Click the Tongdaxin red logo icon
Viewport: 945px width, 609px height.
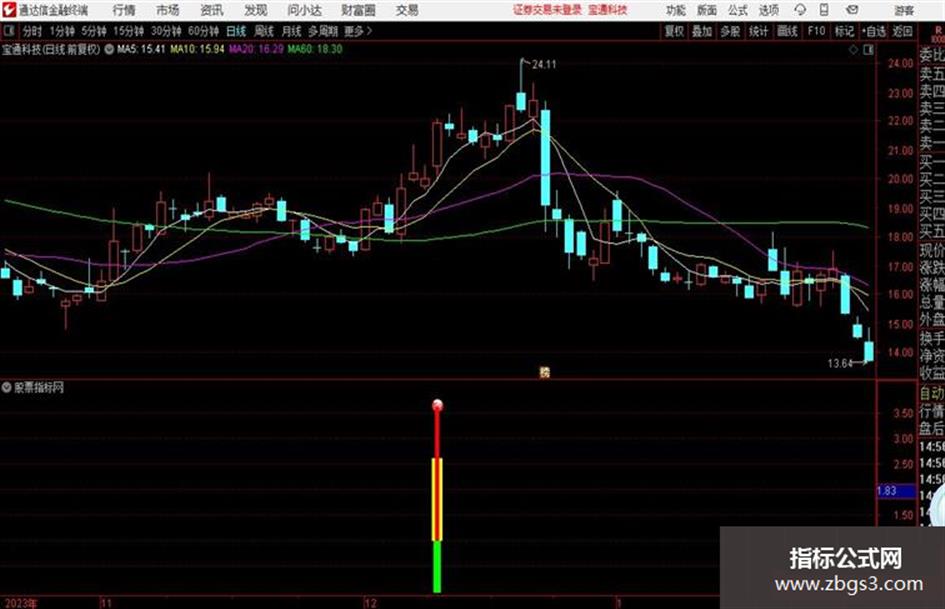click(x=8, y=10)
